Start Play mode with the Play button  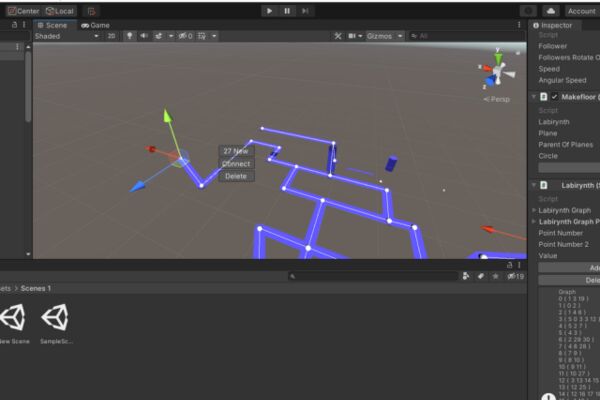click(x=269, y=11)
